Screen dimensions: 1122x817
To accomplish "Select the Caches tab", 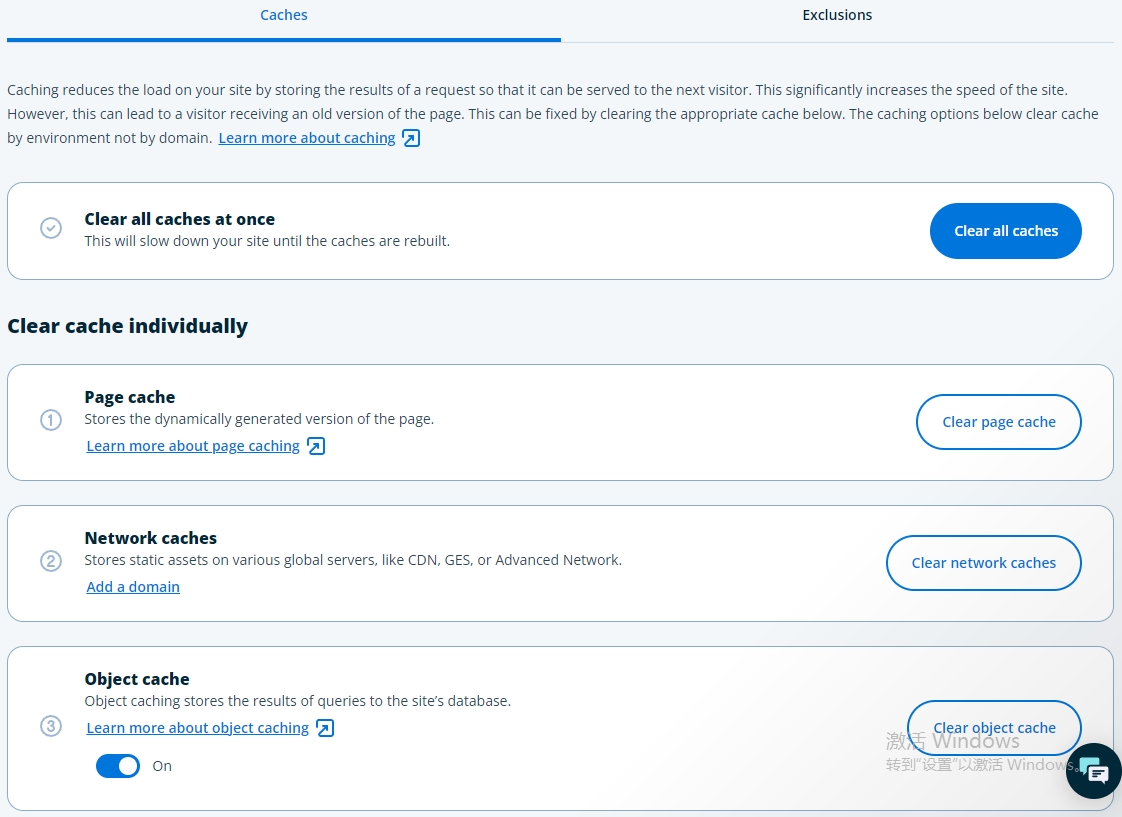I will [284, 15].
